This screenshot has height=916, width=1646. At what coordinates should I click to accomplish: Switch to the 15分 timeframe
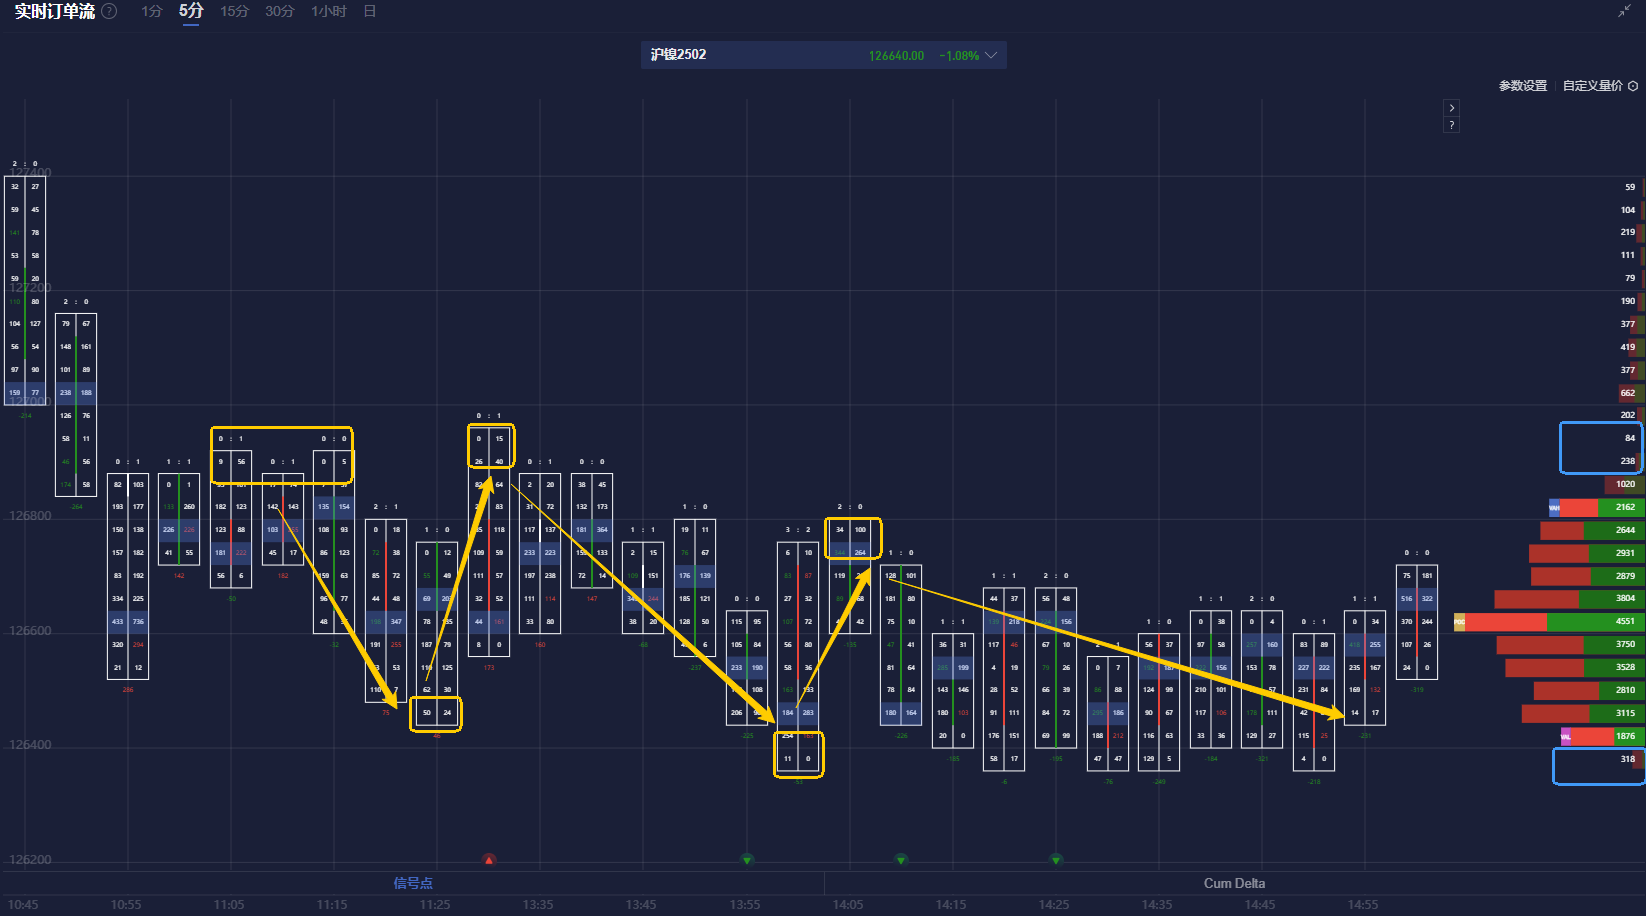point(234,11)
